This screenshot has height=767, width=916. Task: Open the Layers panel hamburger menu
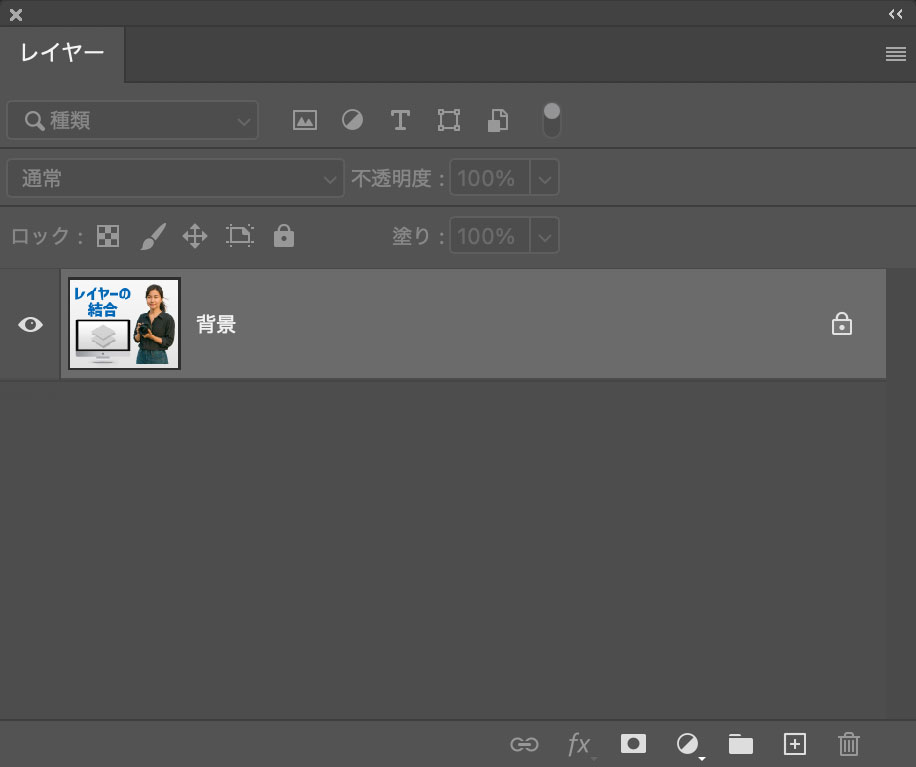[896, 54]
